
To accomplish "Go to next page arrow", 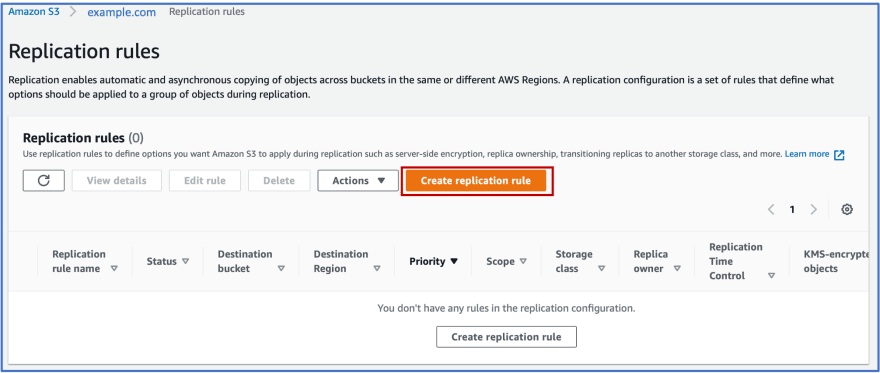I will tap(814, 210).
